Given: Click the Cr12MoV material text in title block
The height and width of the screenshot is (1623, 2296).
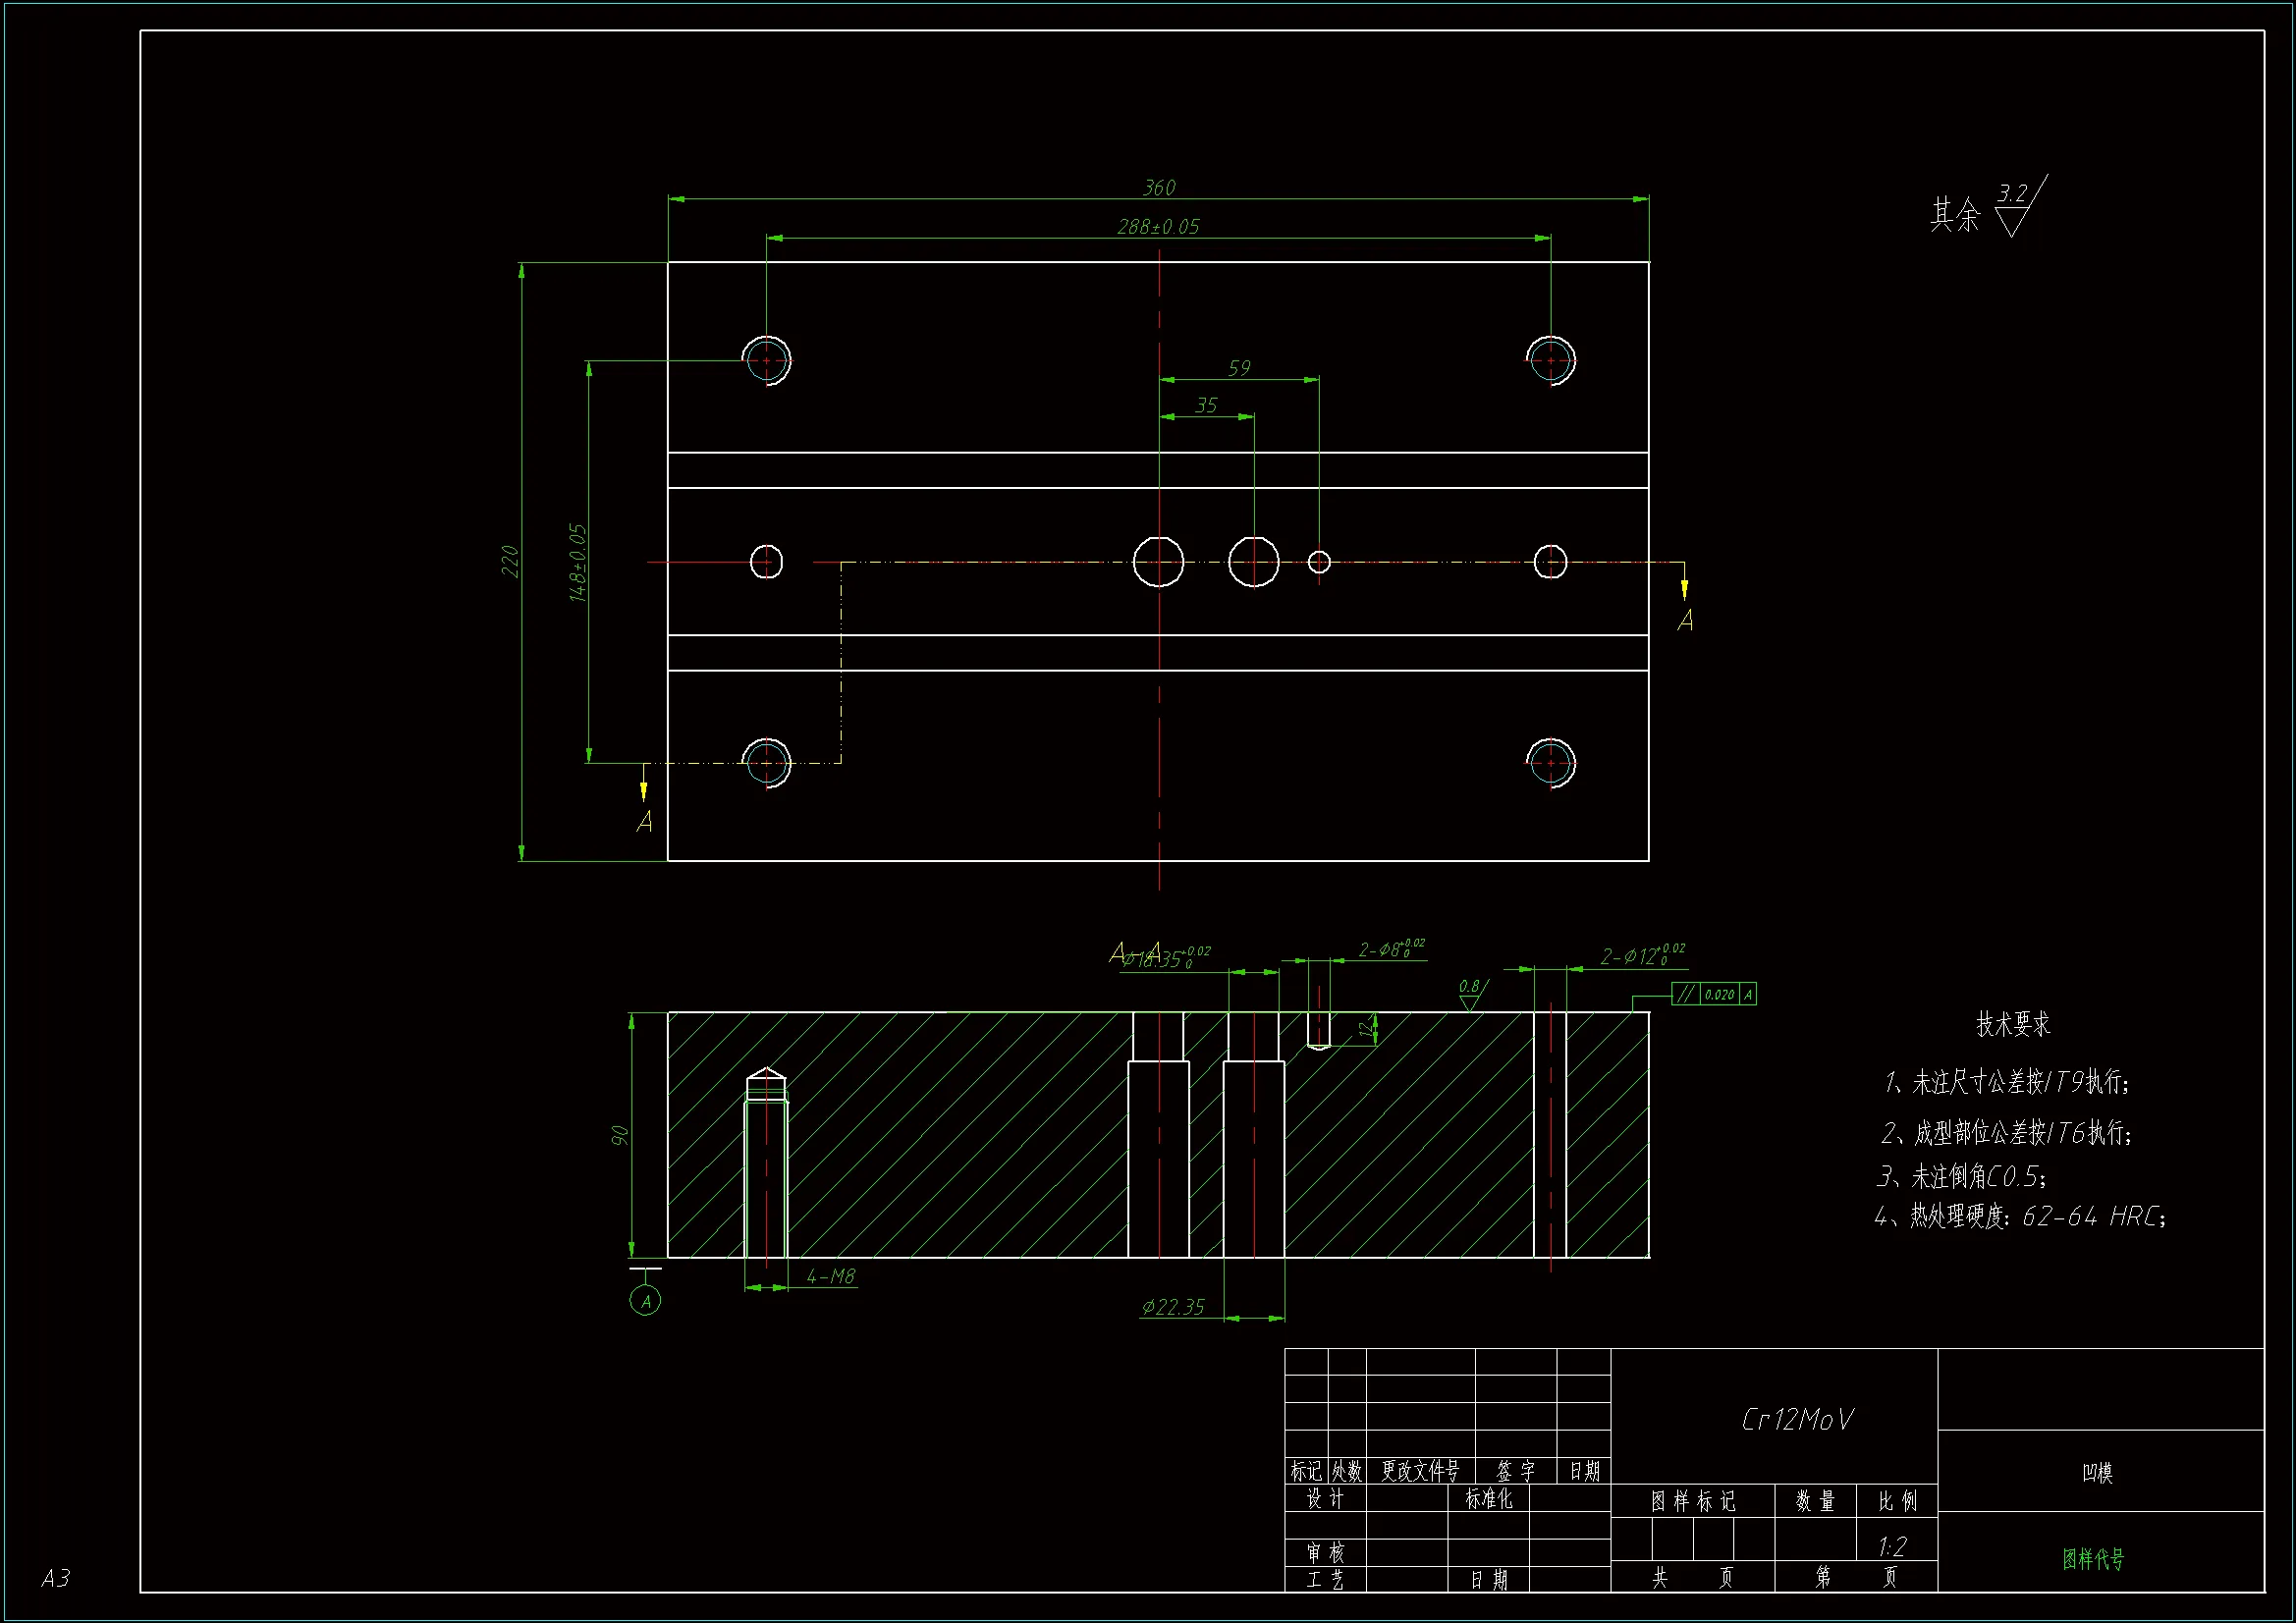Looking at the screenshot, I should coord(1797,1420).
